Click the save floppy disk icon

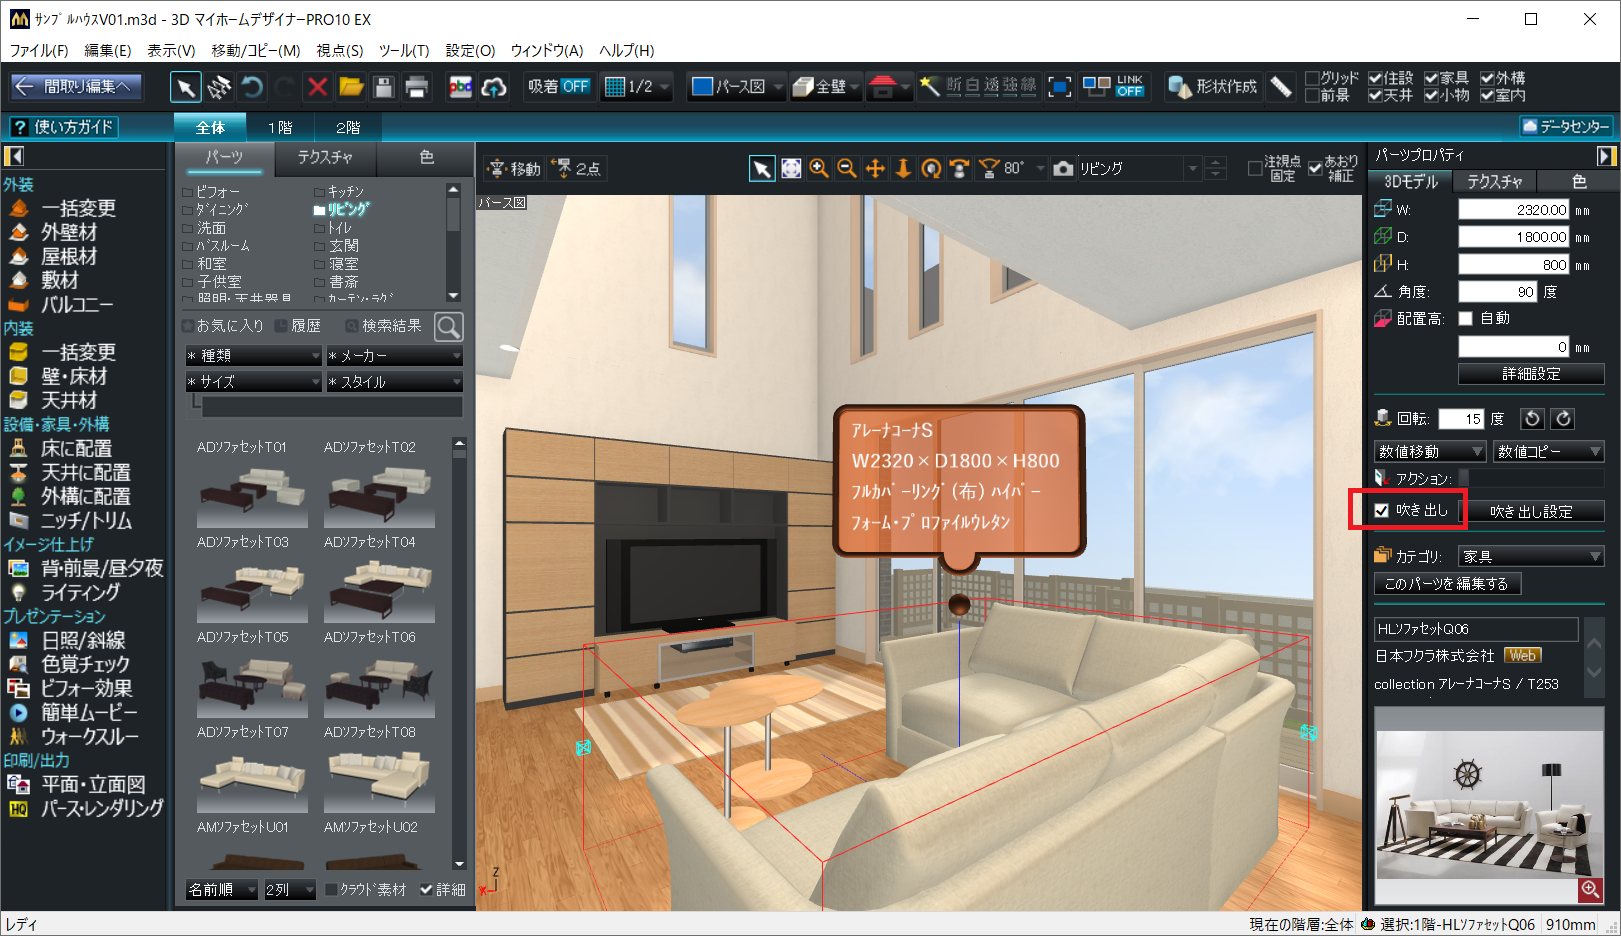tap(383, 88)
